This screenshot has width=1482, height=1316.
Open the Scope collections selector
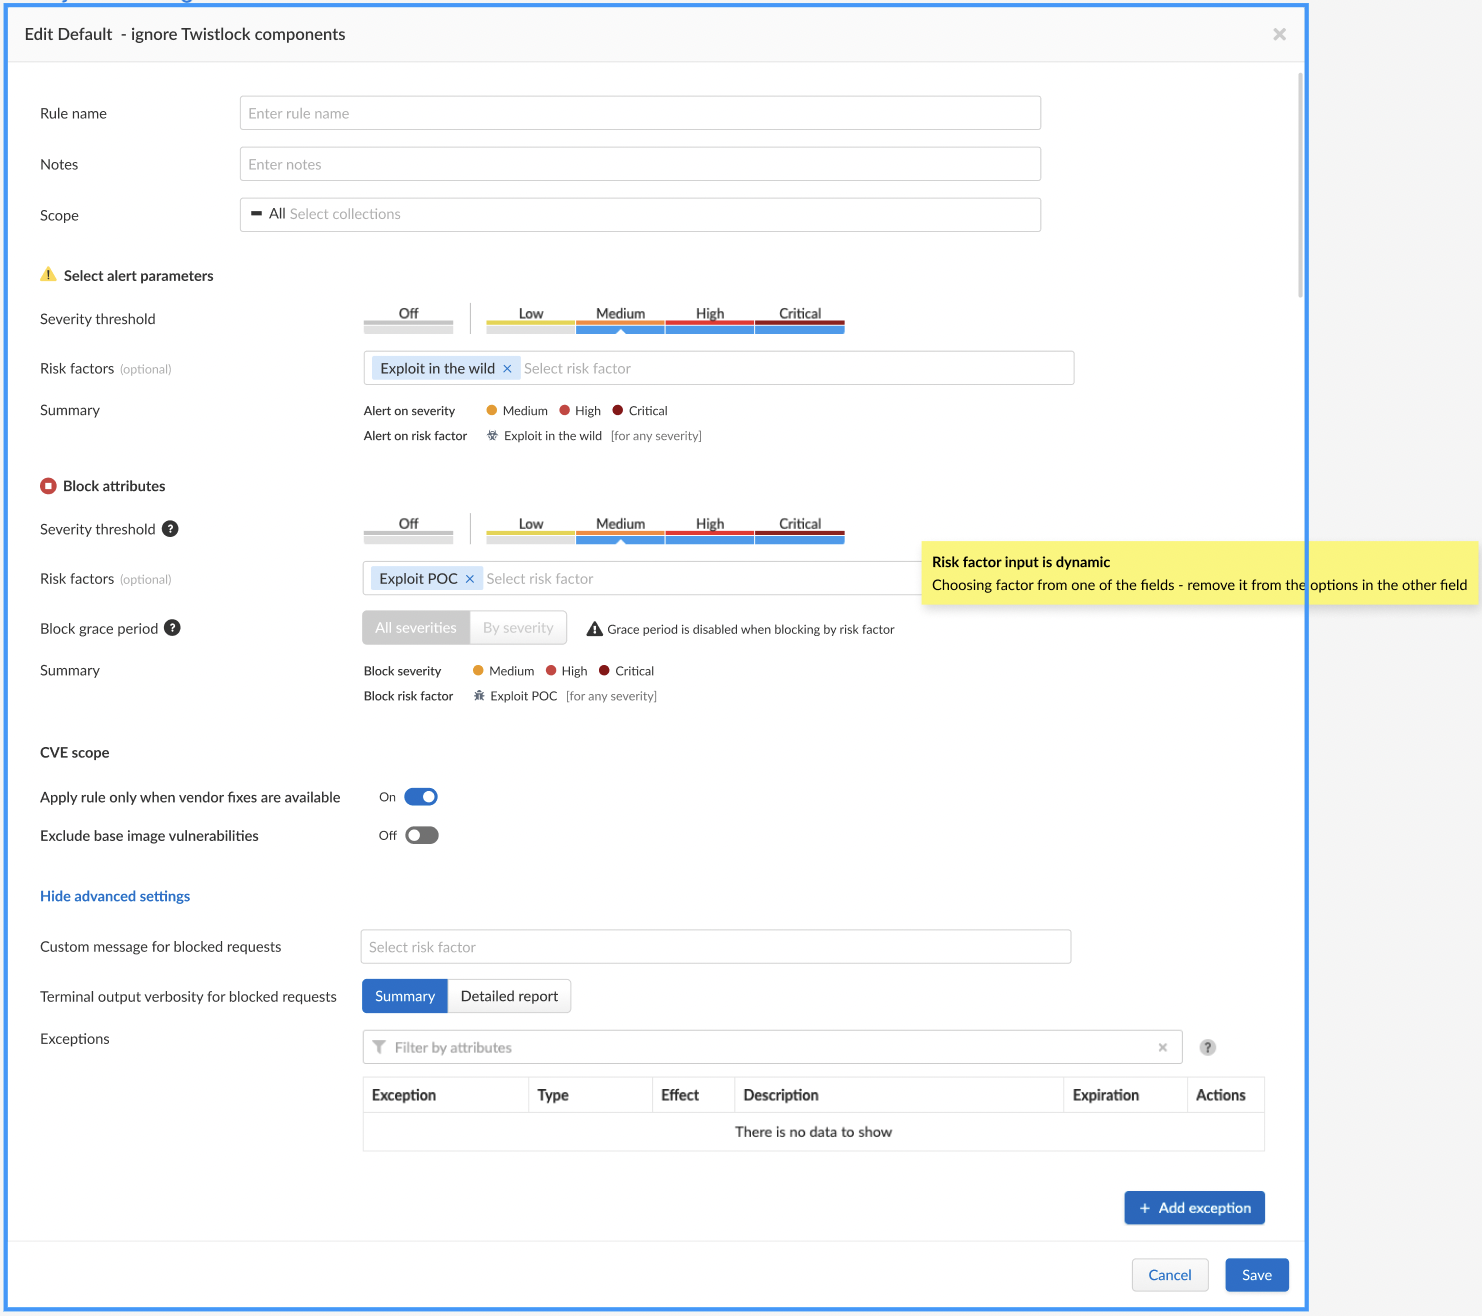click(640, 215)
